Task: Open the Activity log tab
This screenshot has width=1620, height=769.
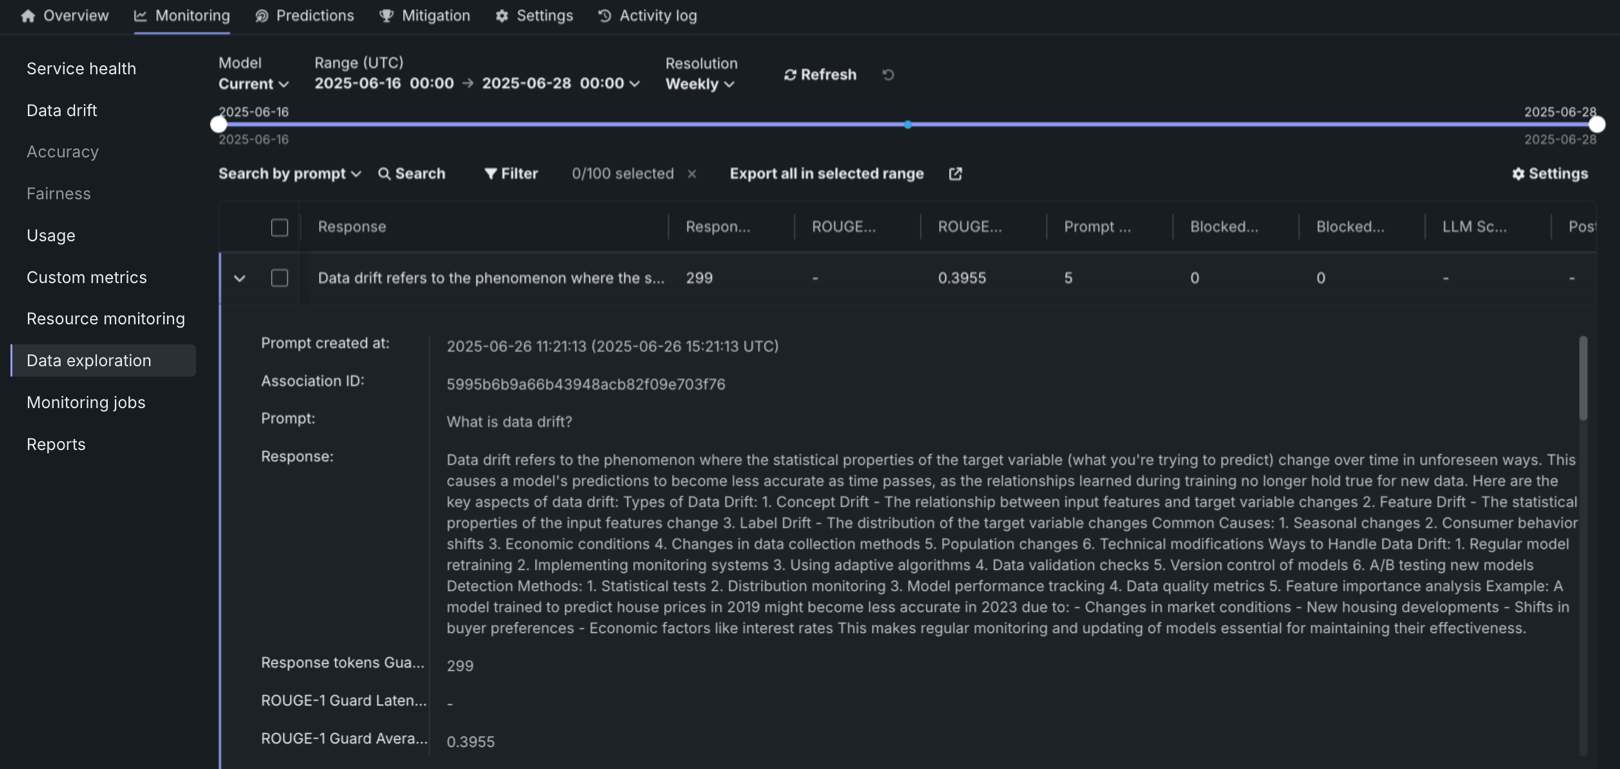Action: [648, 16]
